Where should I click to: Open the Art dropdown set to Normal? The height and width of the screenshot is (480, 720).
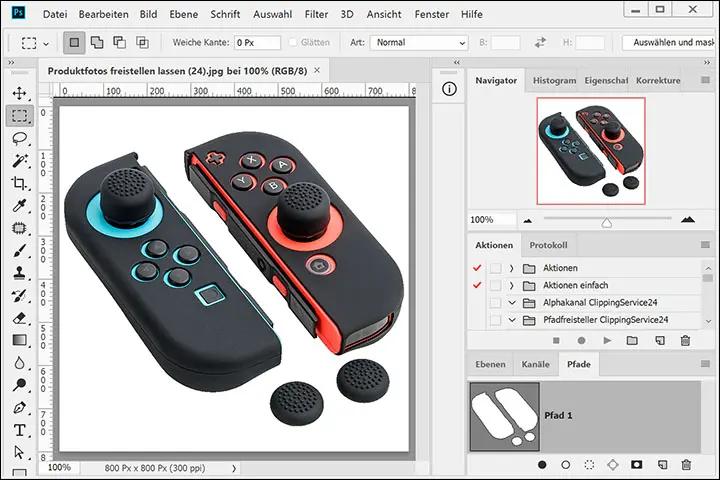[x=418, y=43]
